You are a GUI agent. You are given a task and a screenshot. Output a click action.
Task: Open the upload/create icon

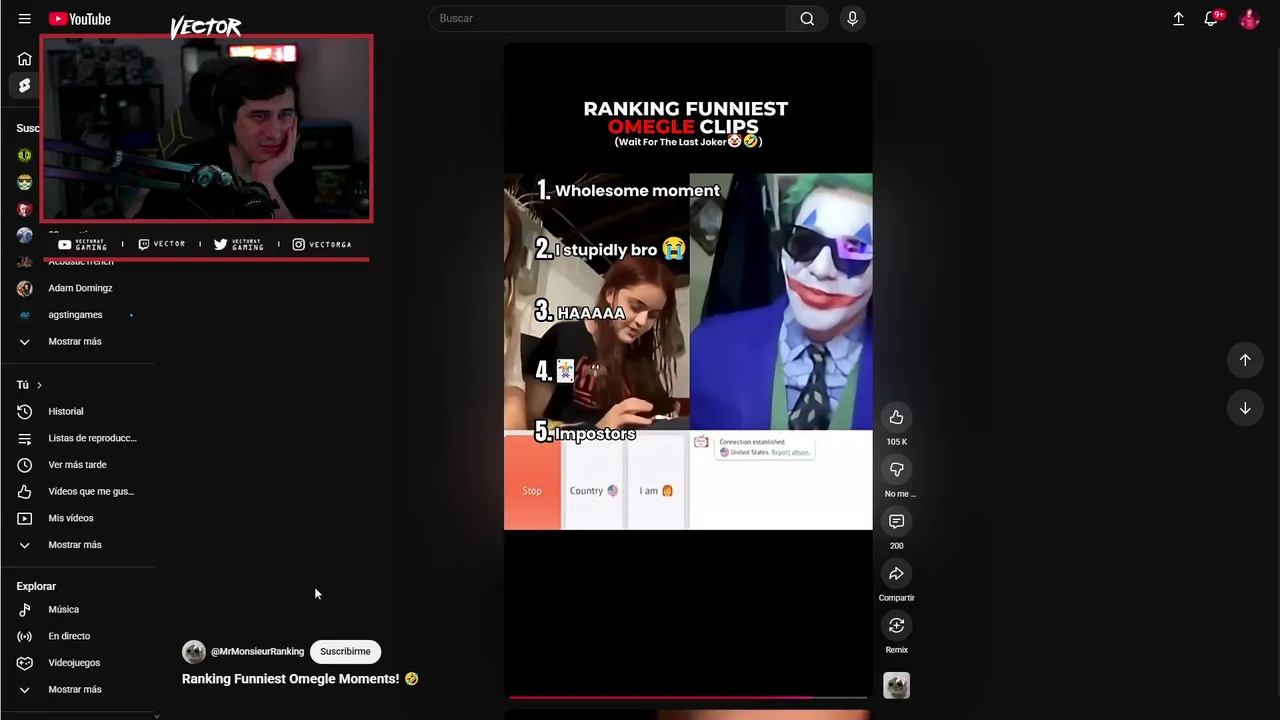[x=1178, y=19]
